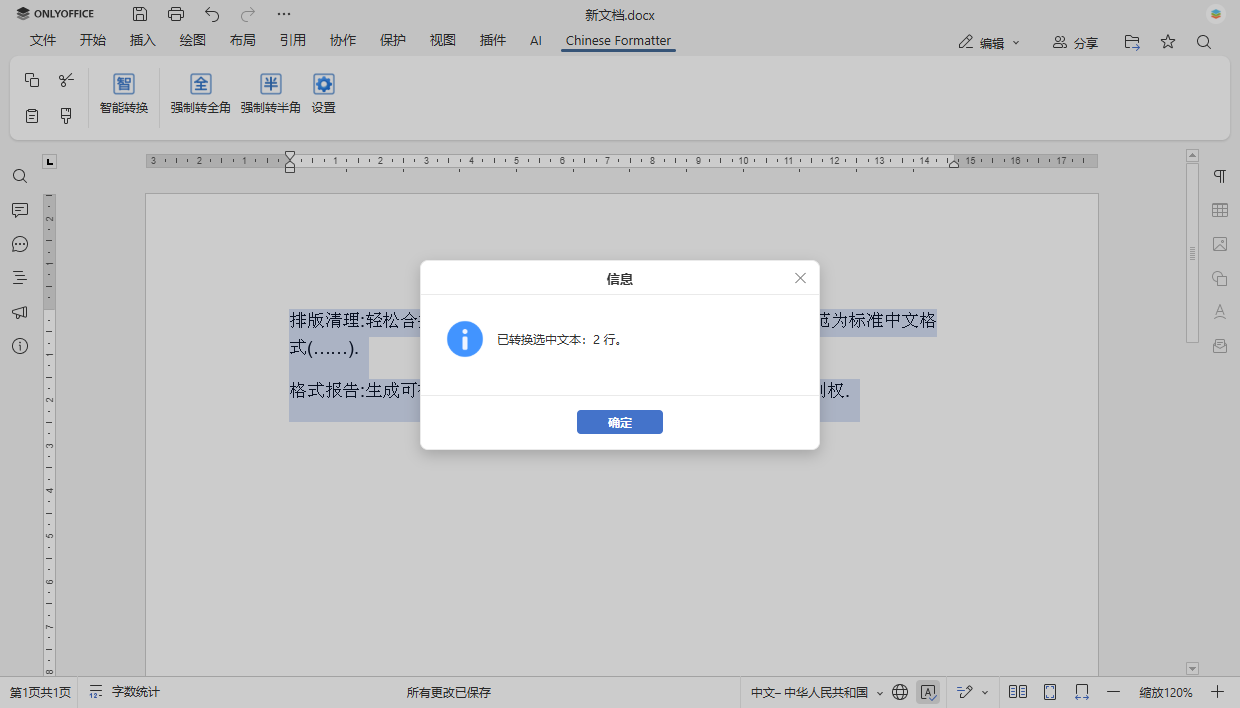Switch to the 开始 tab
The width and height of the screenshot is (1240, 708).
(93, 41)
